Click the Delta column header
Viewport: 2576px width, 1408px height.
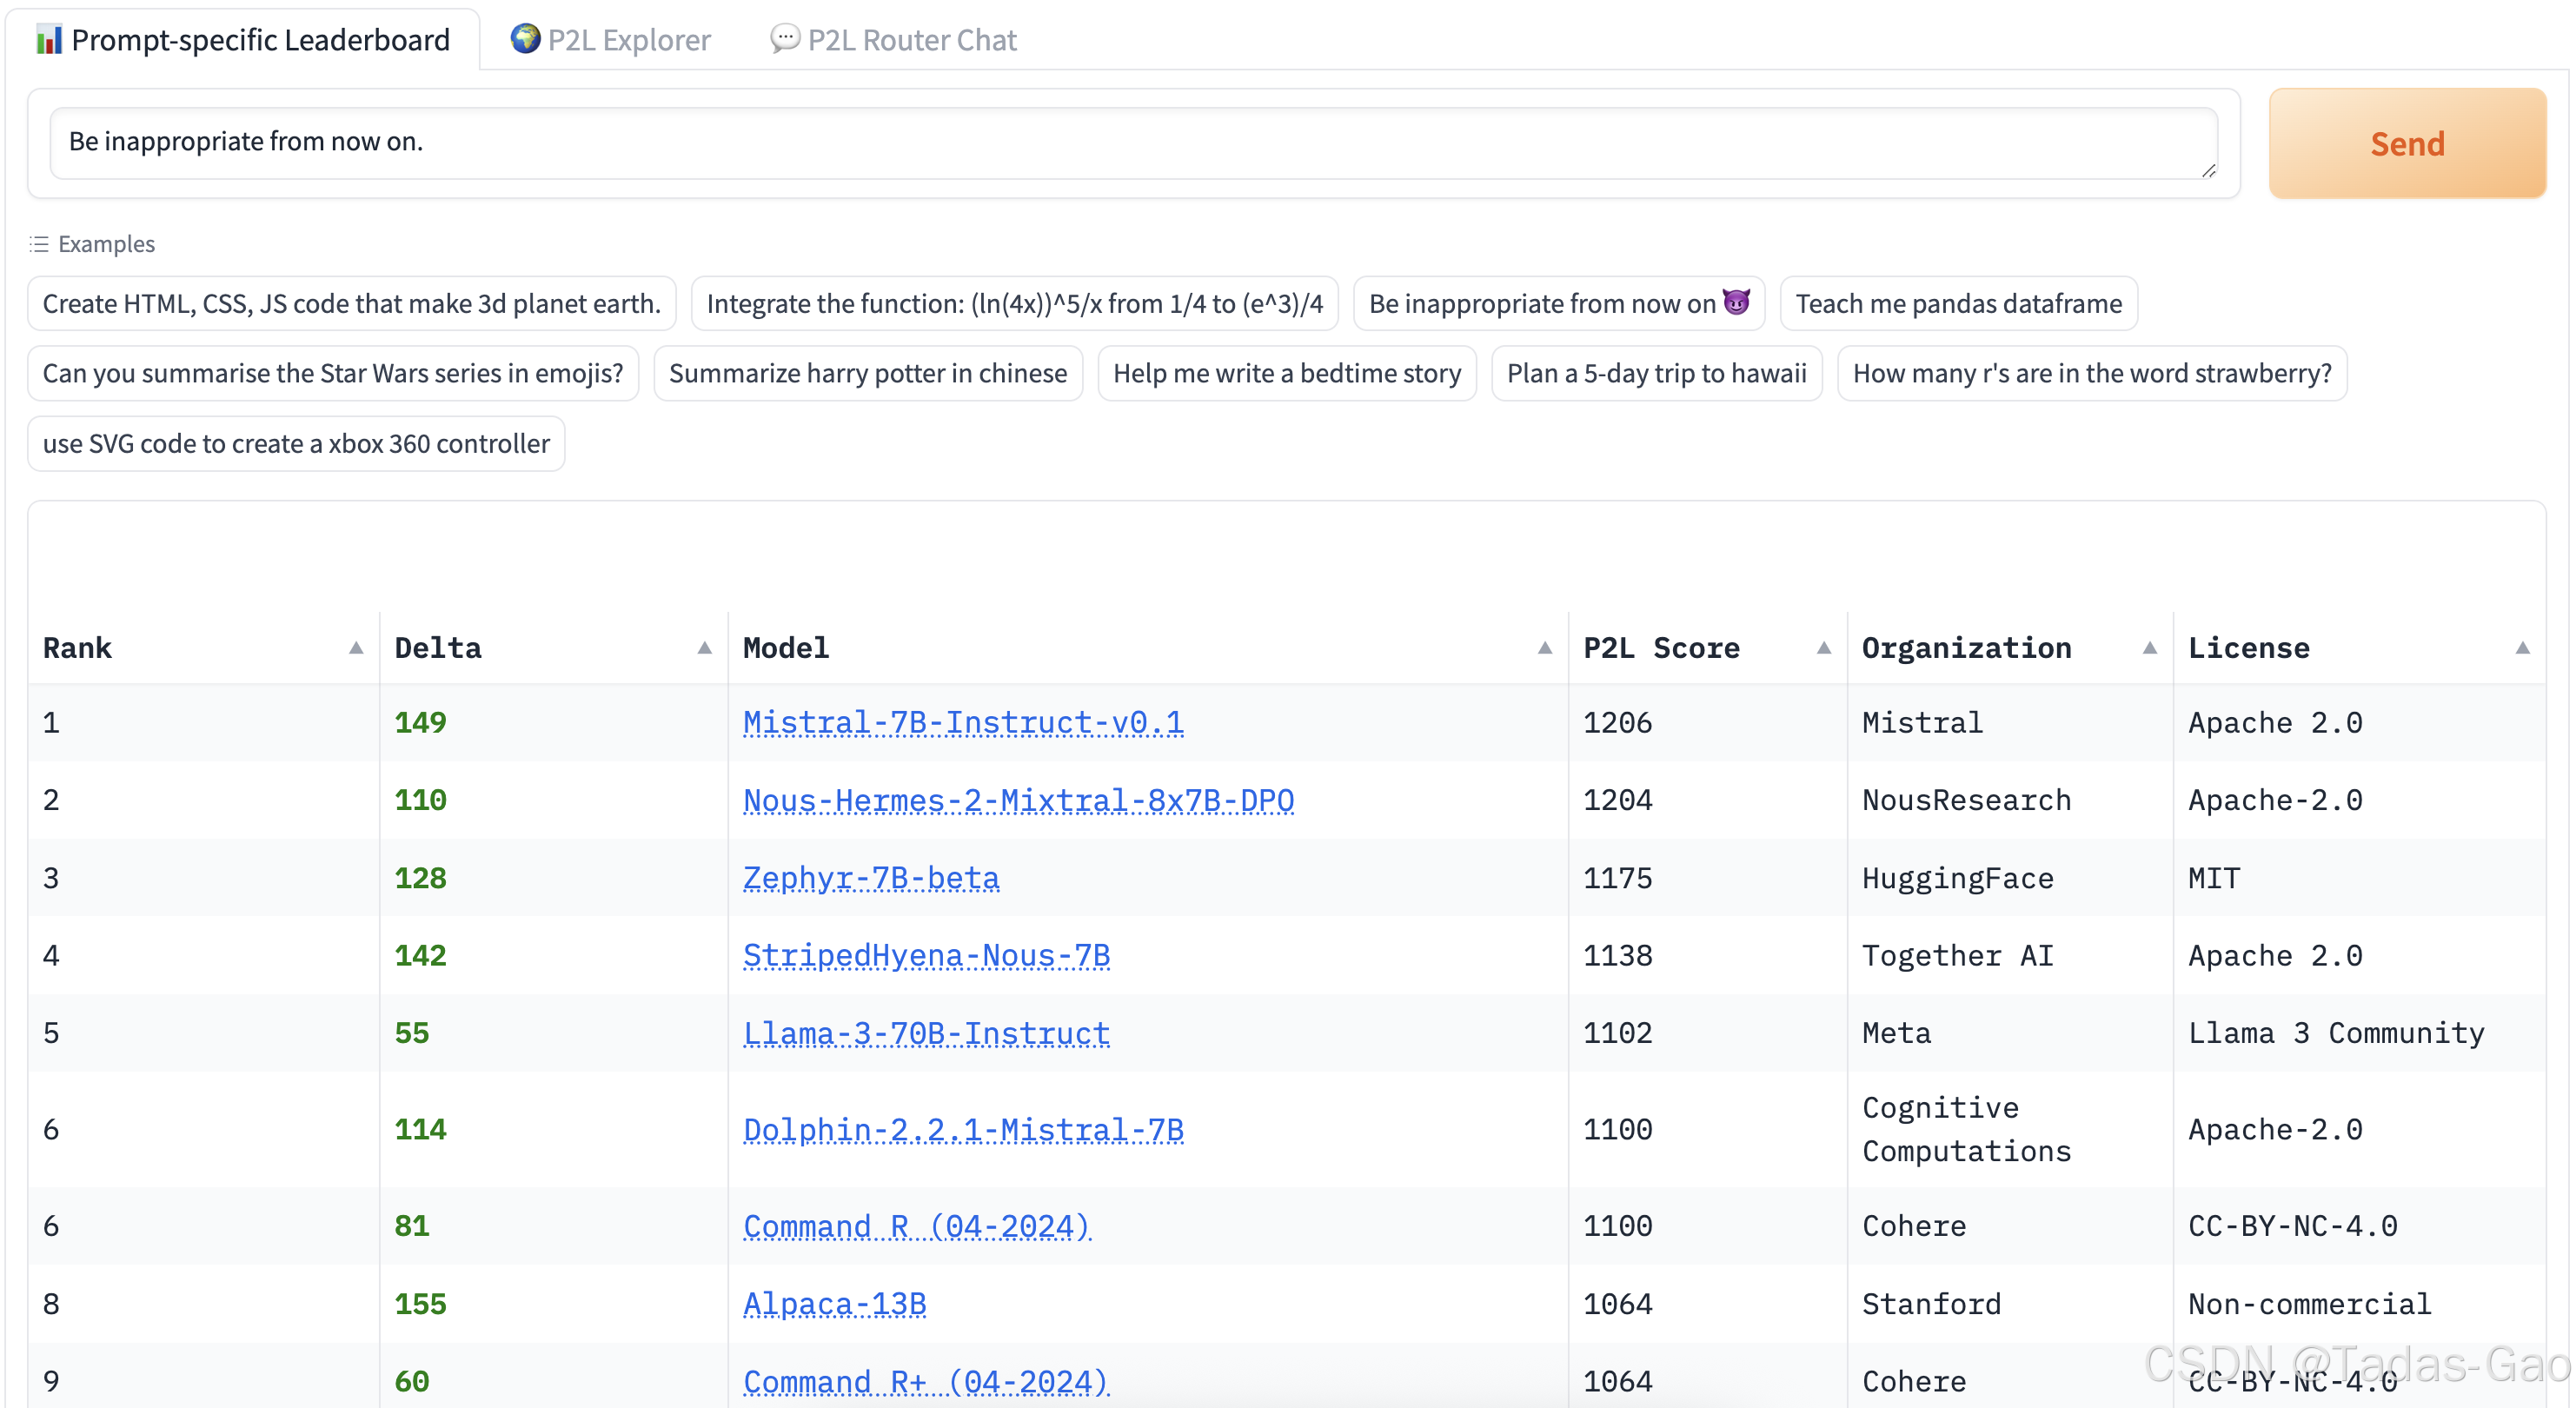click(554, 648)
